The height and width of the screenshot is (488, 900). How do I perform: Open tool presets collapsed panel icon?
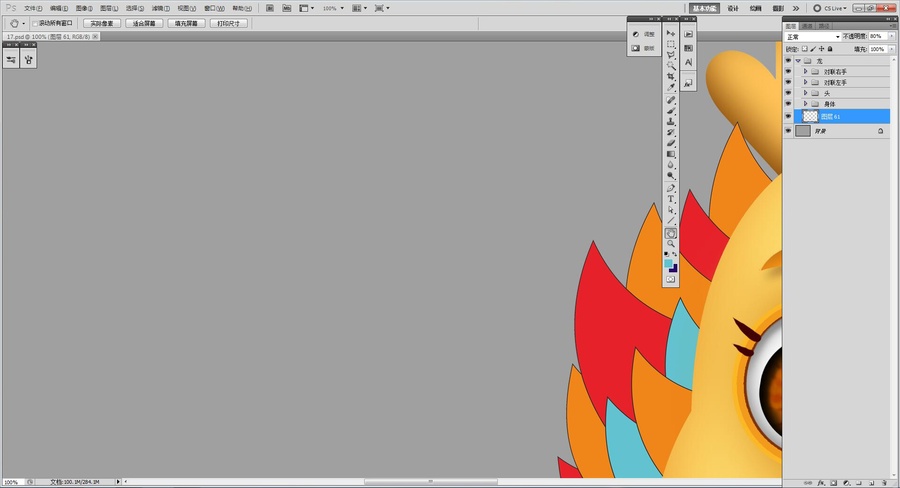[11, 59]
